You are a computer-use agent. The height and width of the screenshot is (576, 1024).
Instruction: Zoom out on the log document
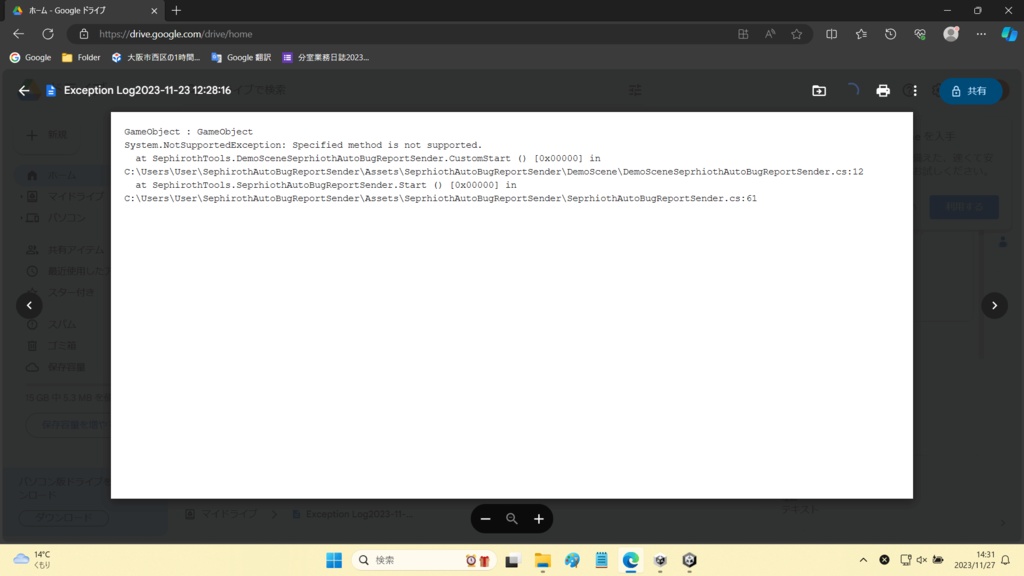(x=486, y=518)
